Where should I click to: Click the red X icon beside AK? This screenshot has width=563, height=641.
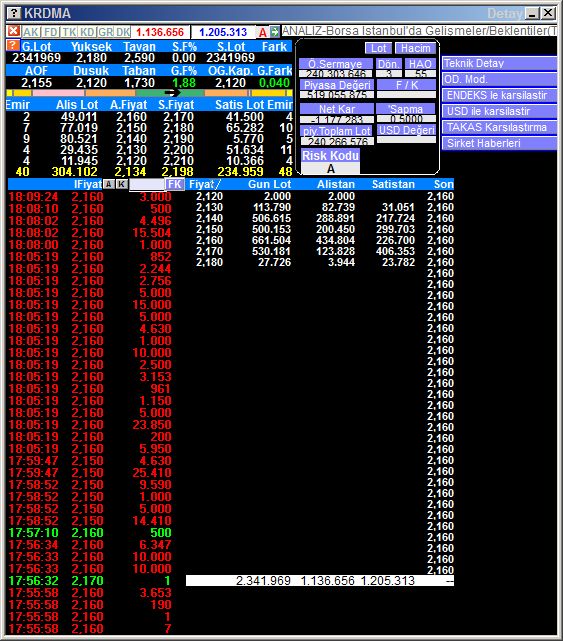click(x=13, y=31)
